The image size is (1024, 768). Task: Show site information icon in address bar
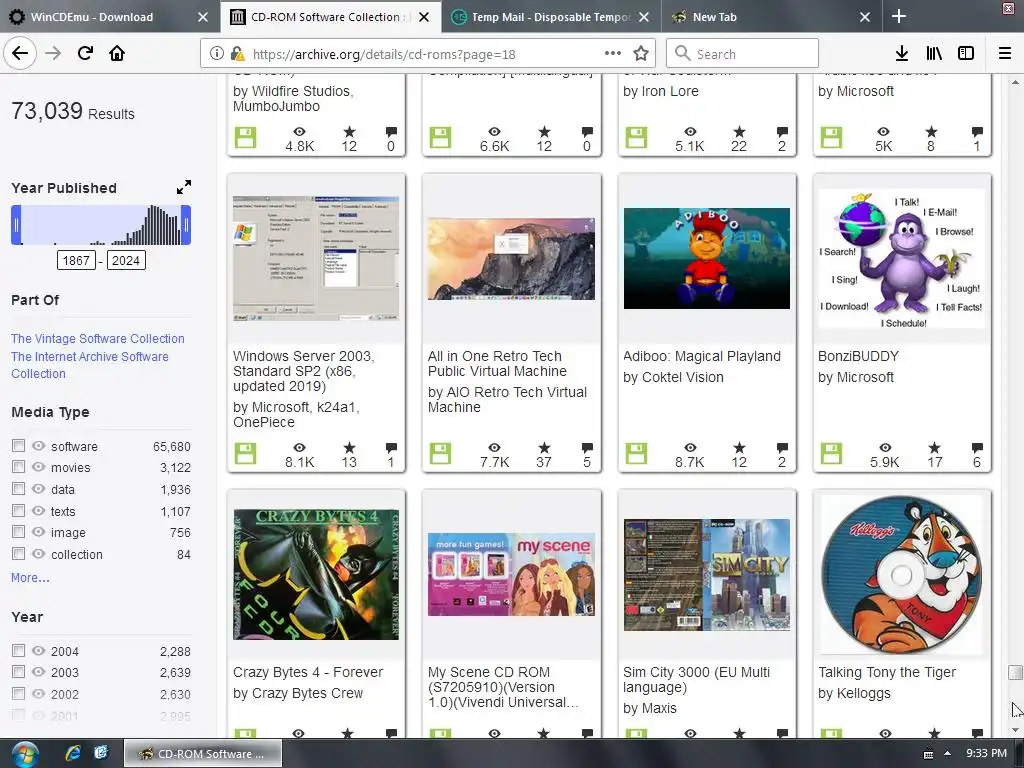(x=217, y=54)
